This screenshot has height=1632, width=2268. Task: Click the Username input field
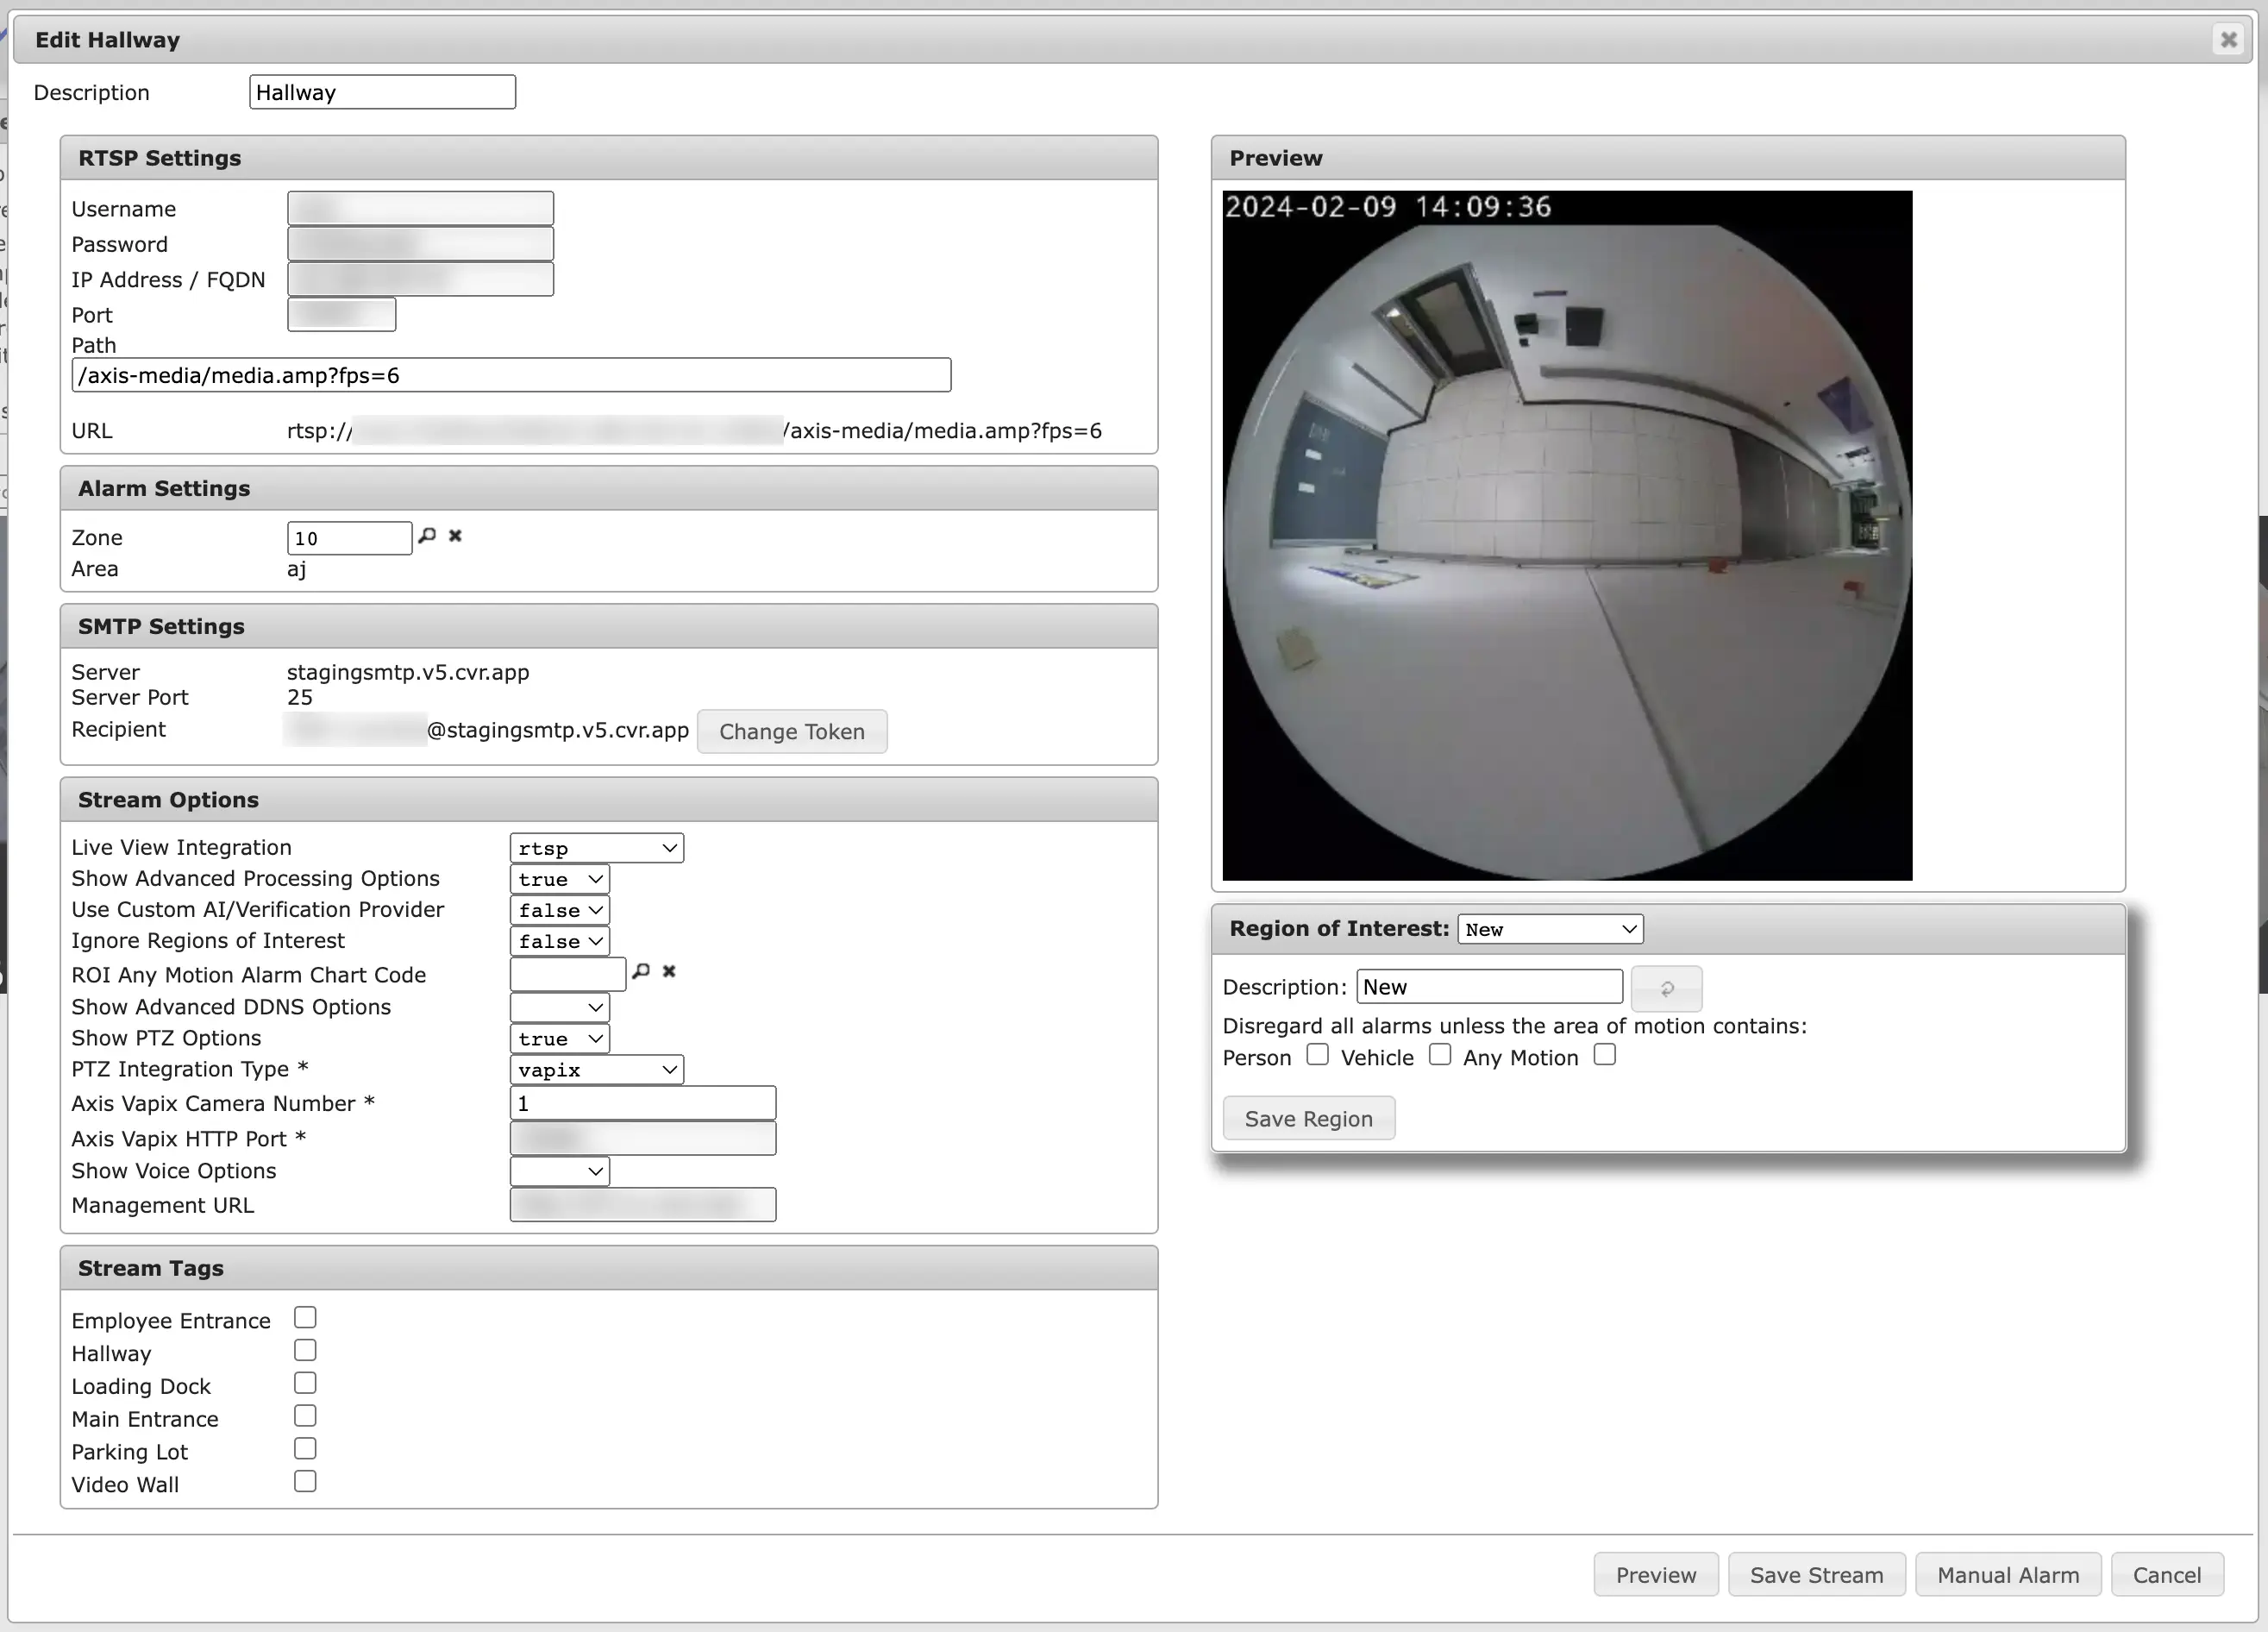coord(420,208)
